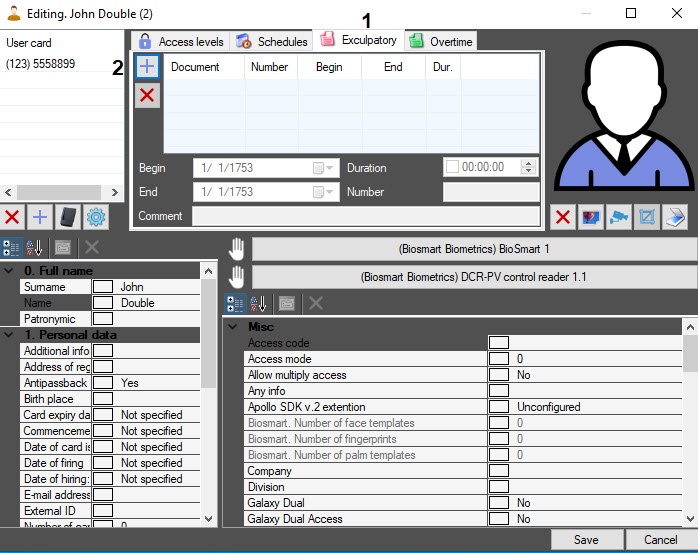The image size is (698, 553).
Task: Switch left property grid to categorized view
Action: click(10, 248)
